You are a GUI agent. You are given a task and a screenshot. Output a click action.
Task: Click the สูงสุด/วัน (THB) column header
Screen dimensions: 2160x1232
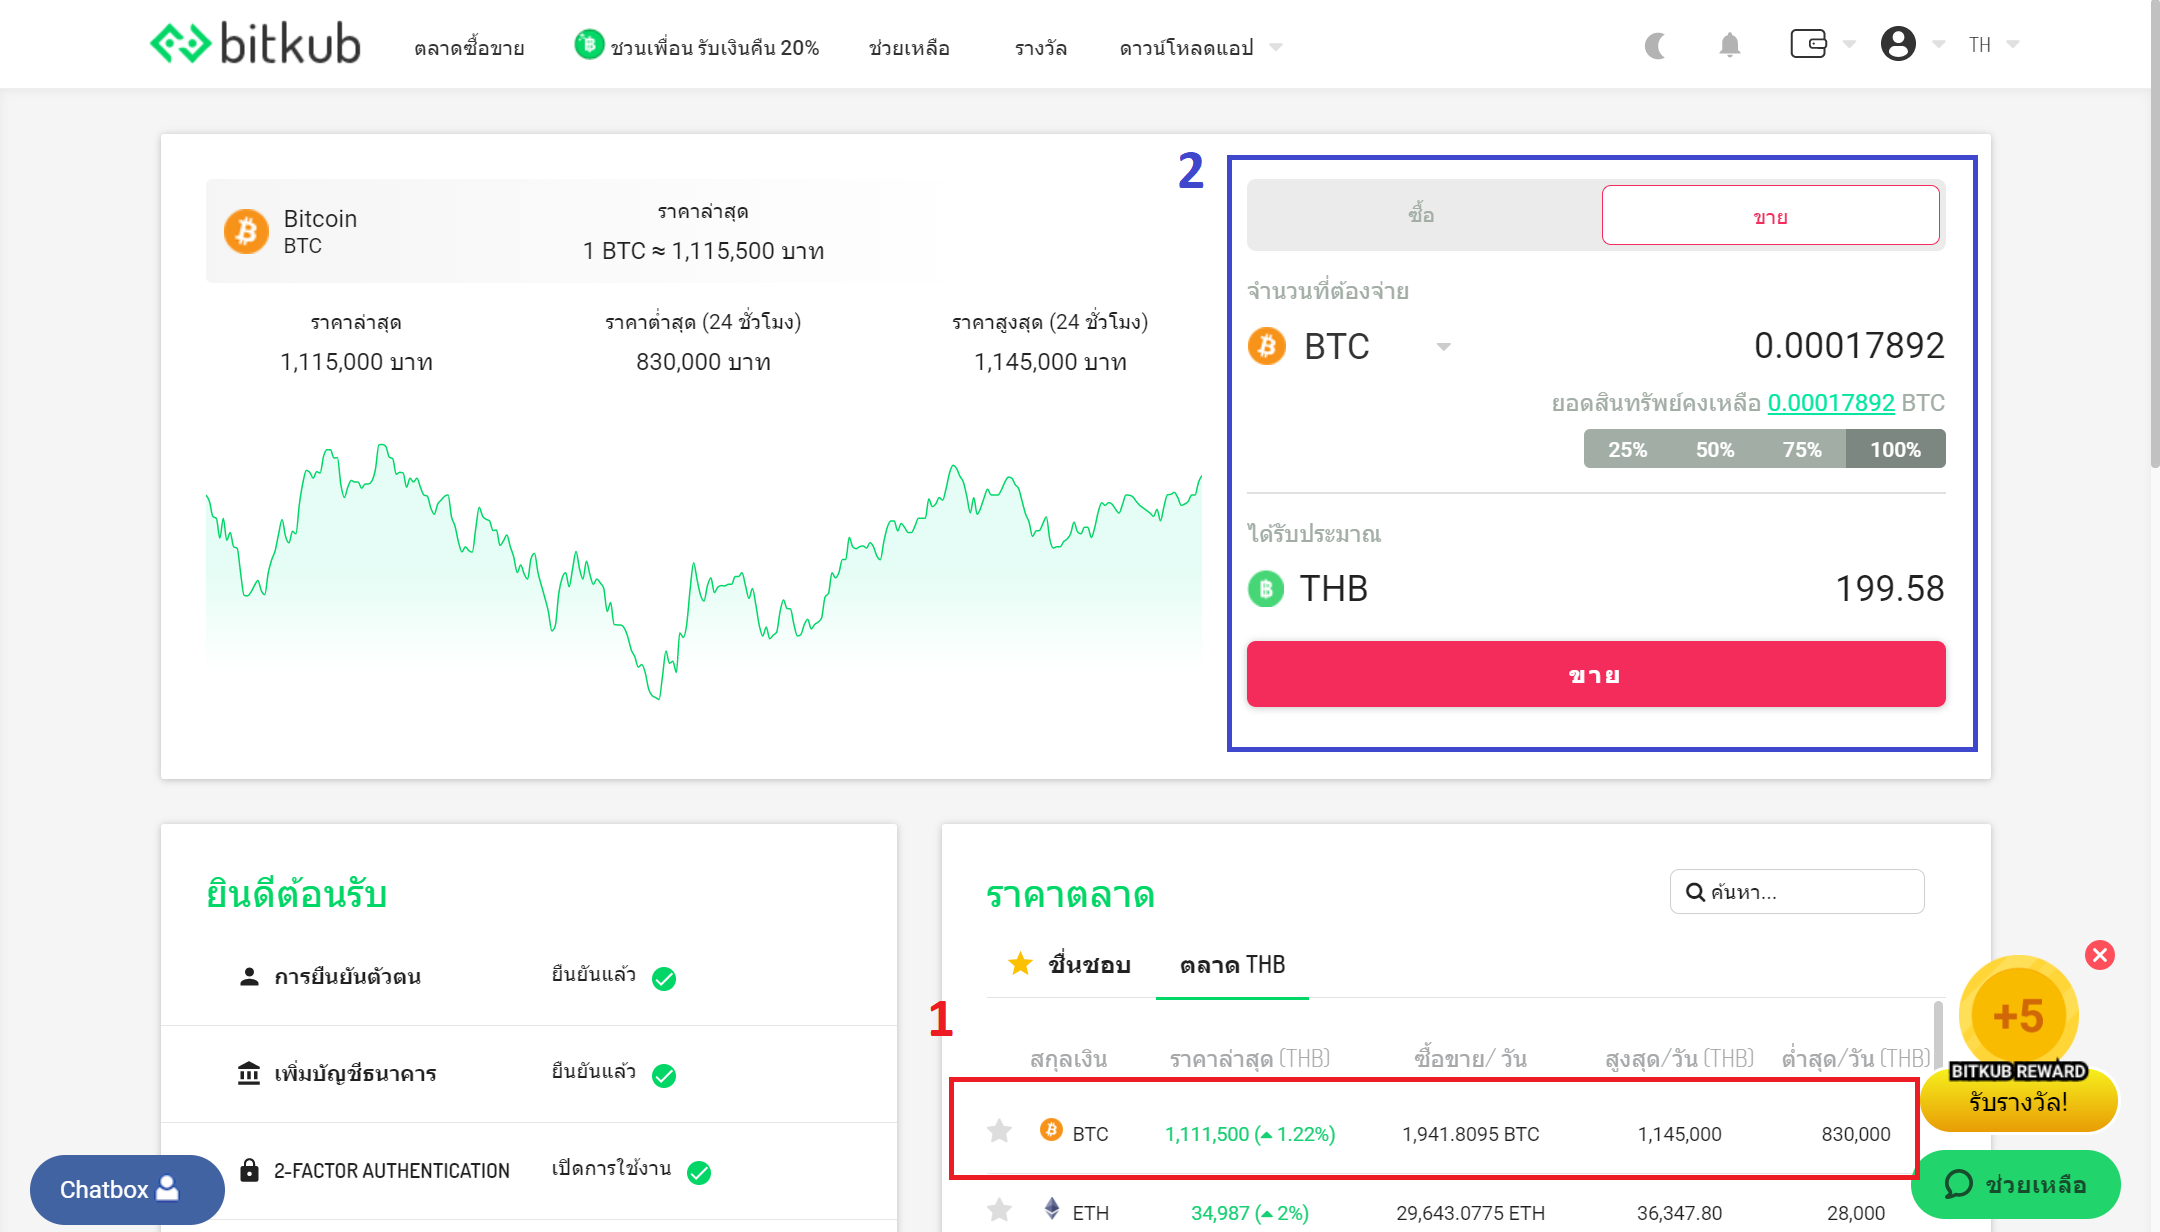pyautogui.click(x=1679, y=1058)
